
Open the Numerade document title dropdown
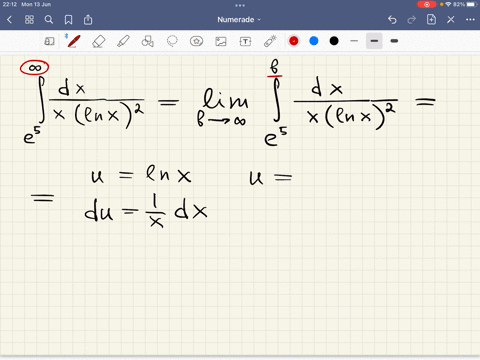coord(239,20)
